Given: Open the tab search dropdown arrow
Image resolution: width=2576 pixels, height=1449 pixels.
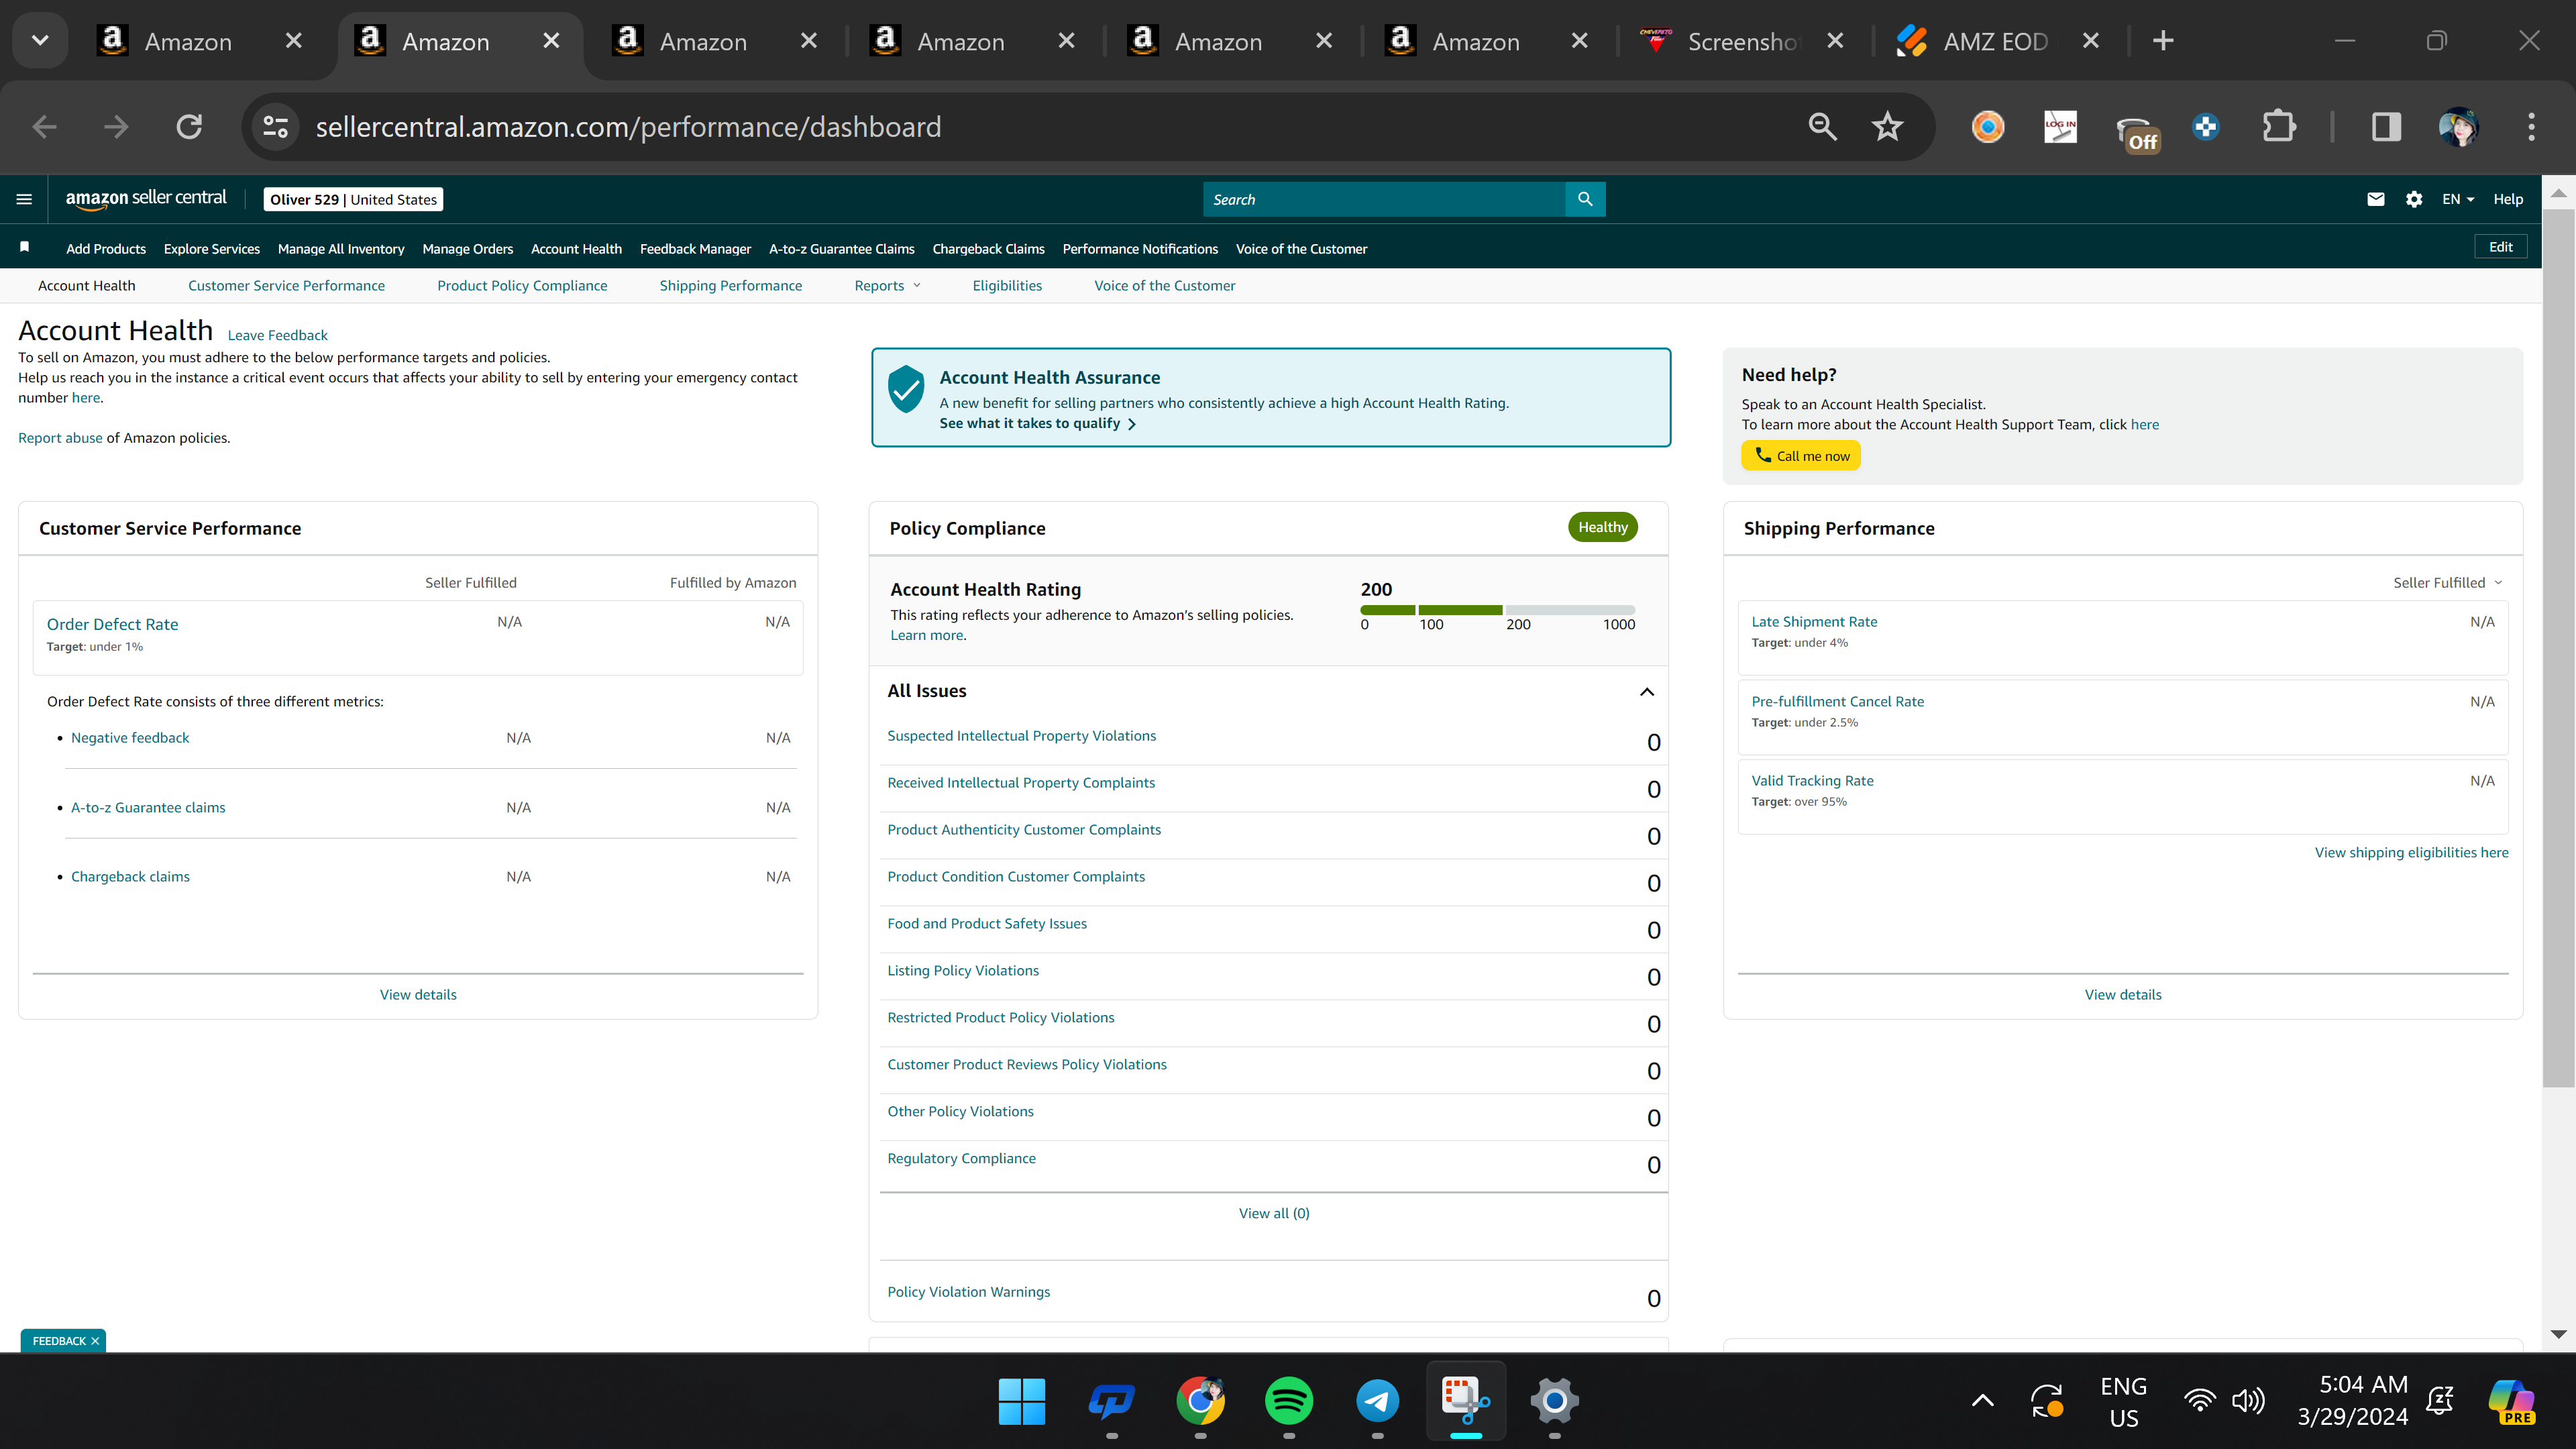Looking at the screenshot, I should click(x=40, y=41).
